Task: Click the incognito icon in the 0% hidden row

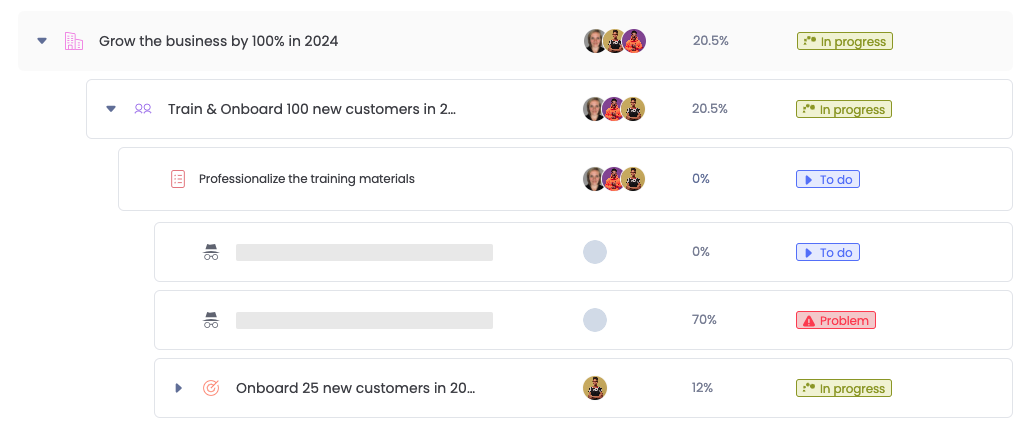Action: tap(211, 252)
